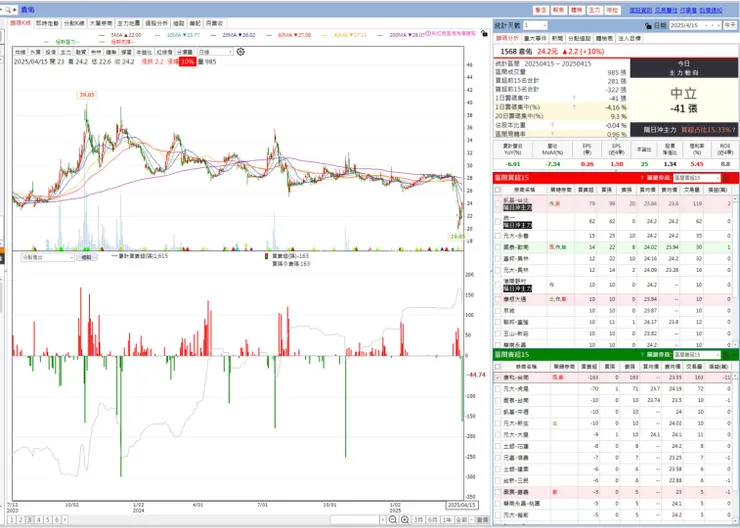Switch to 主力地圖 tab
The width and height of the screenshot is (740, 528).
pyautogui.click(x=129, y=23)
